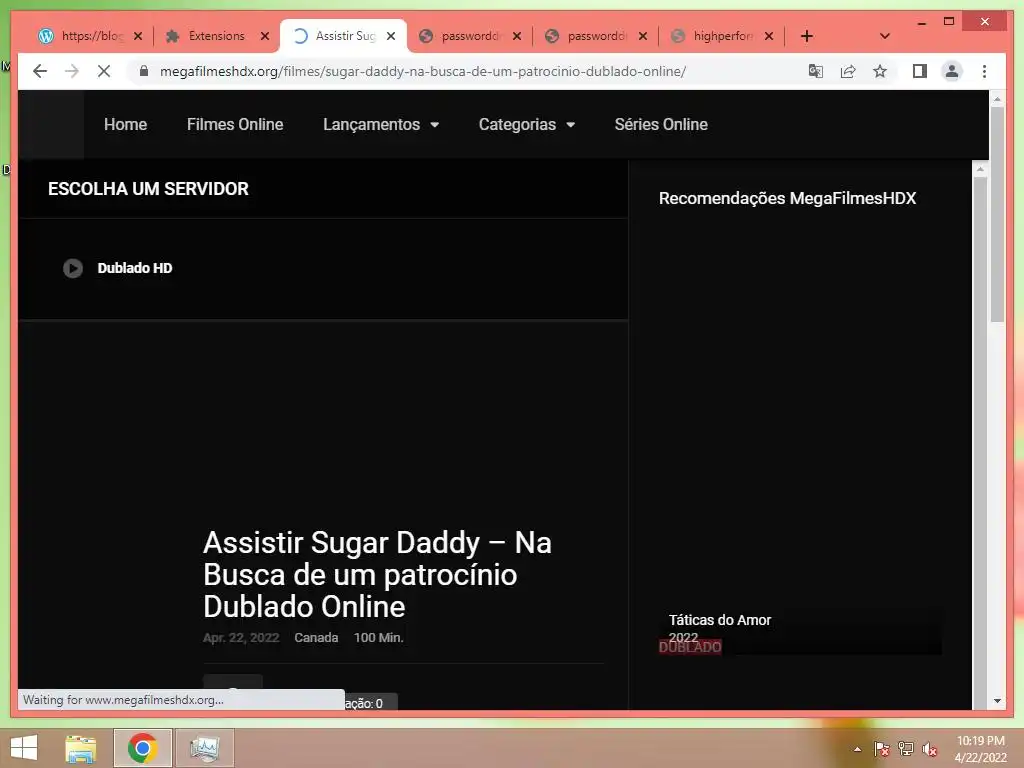The height and width of the screenshot is (768, 1024).
Task: Click the movie title heading
Action: (x=377, y=575)
